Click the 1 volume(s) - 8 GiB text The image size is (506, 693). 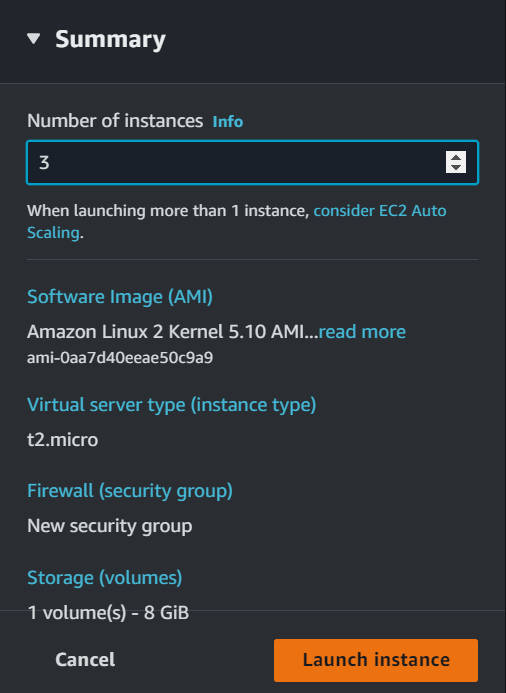tap(108, 613)
